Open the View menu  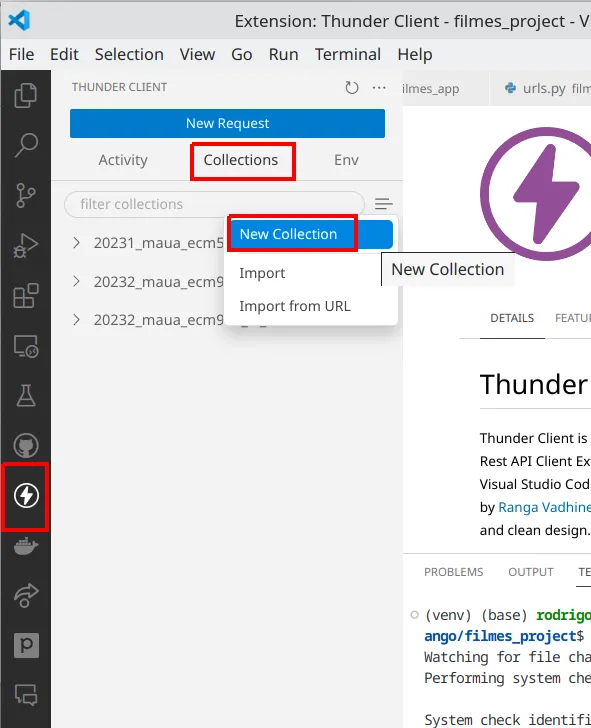[x=197, y=54]
